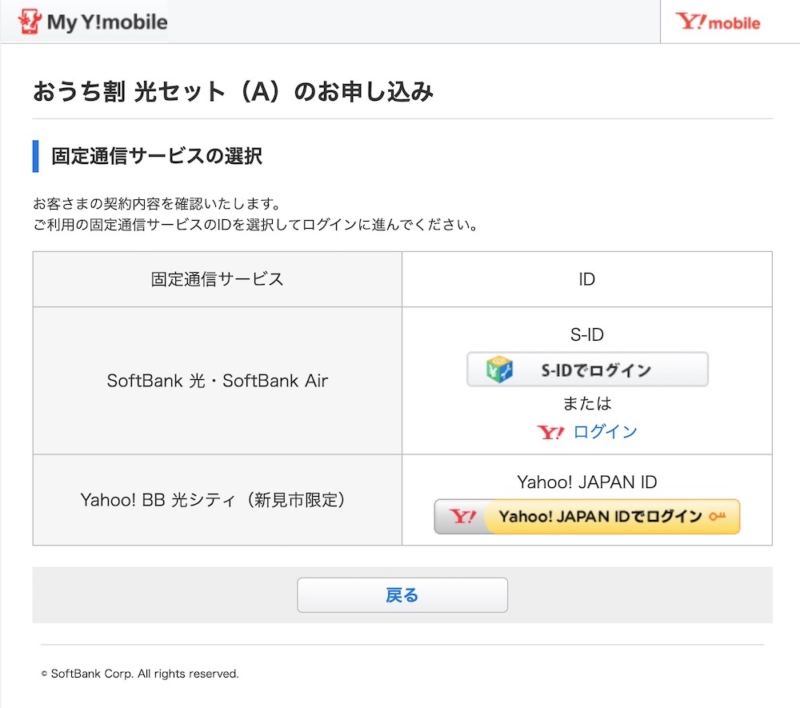
Task: Click the Yahoo! JAPAN ID label text
Action: pyautogui.click(x=587, y=482)
